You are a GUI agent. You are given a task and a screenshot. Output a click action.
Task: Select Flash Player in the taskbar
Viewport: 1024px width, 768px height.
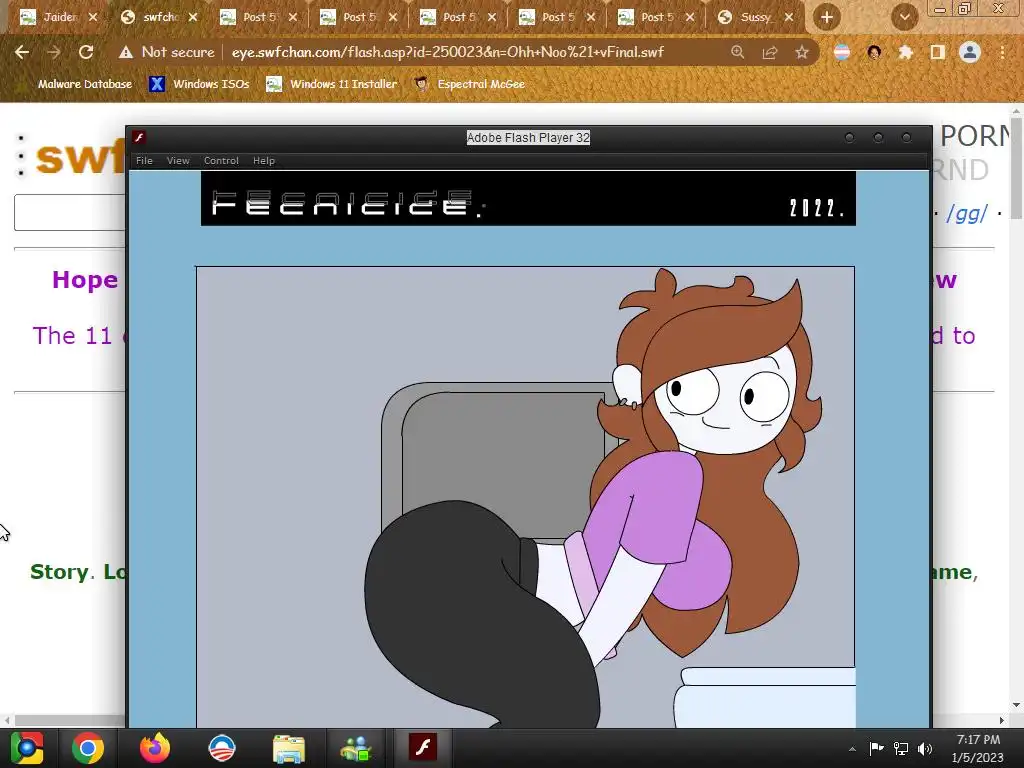423,748
